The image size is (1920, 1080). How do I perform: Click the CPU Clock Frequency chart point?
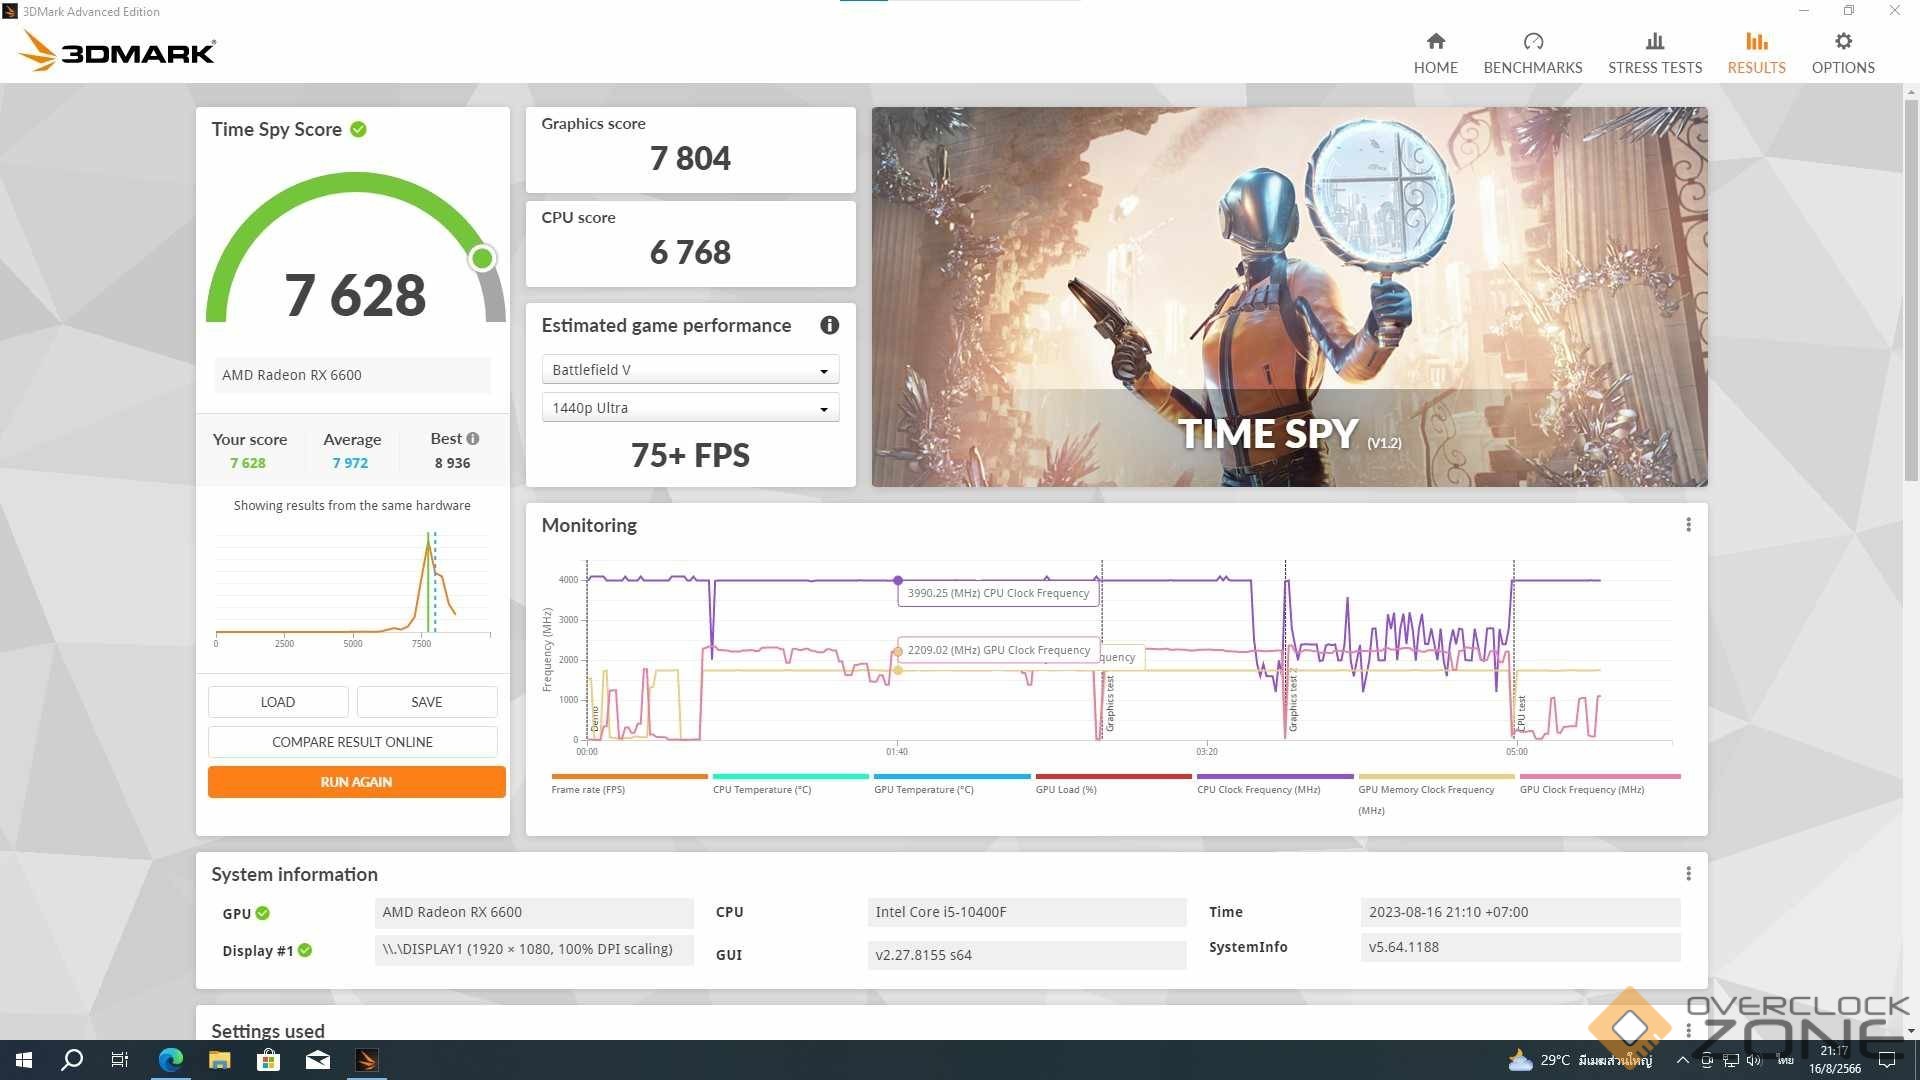(898, 580)
